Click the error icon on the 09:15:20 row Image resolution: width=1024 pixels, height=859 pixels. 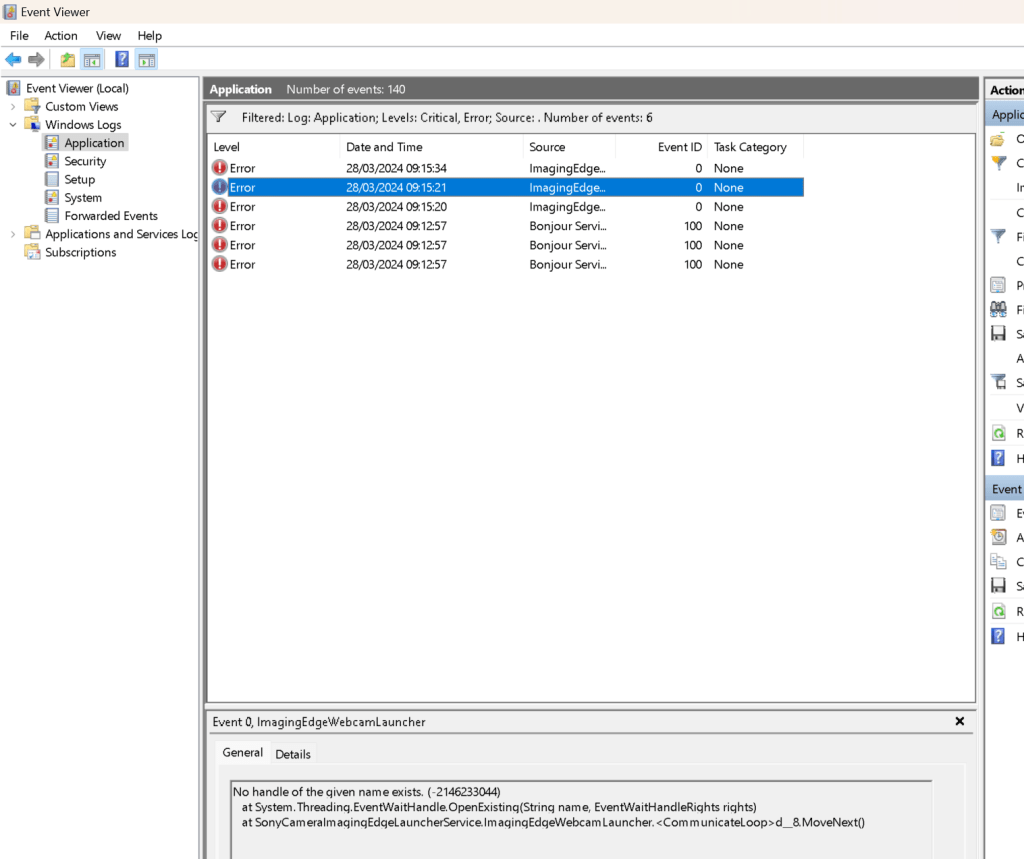pos(220,206)
